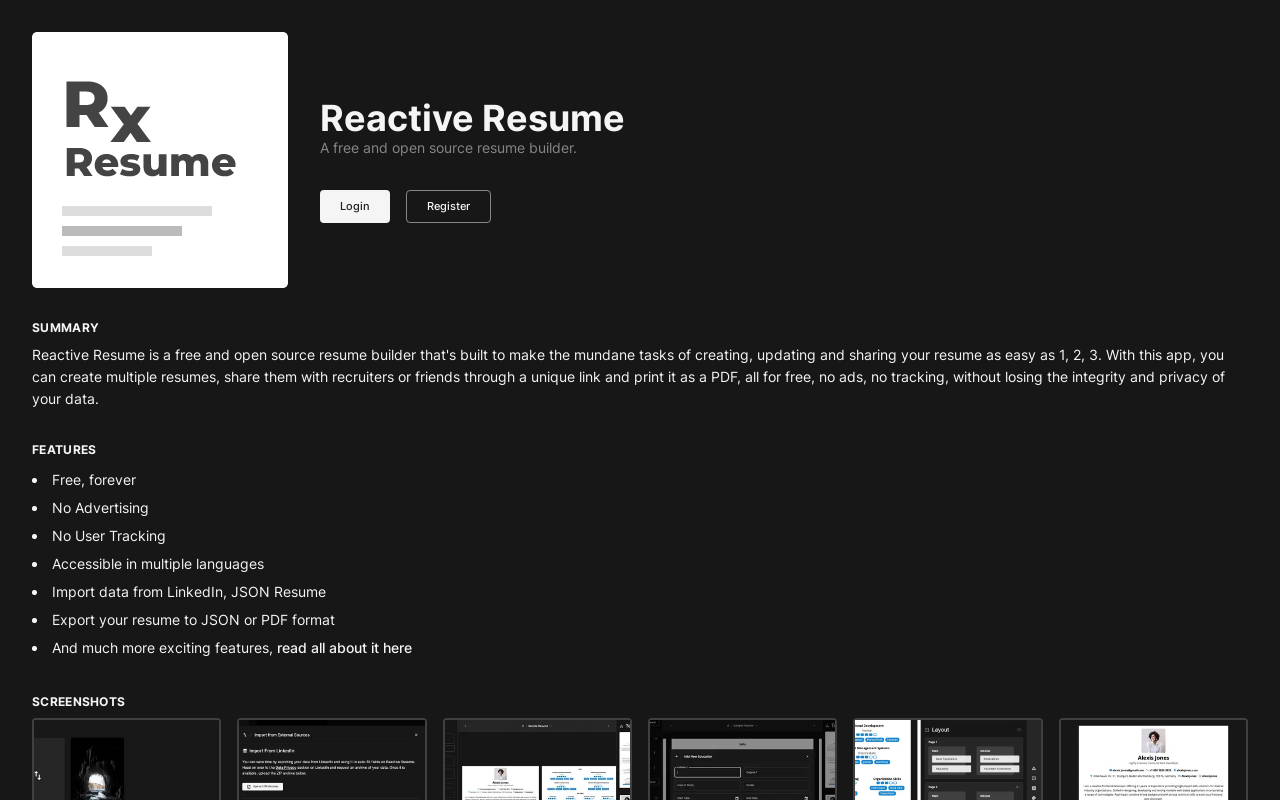Open the Login button
This screenshot has width=1280, height=800.
355,206
